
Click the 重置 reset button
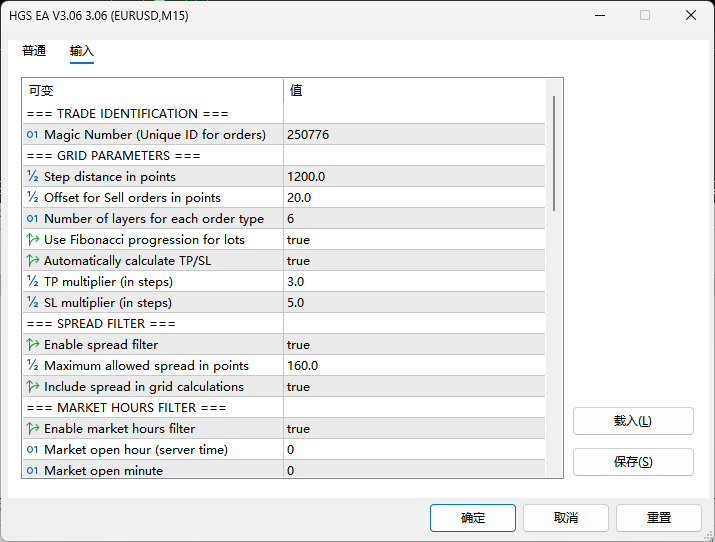tap(658, 518)
